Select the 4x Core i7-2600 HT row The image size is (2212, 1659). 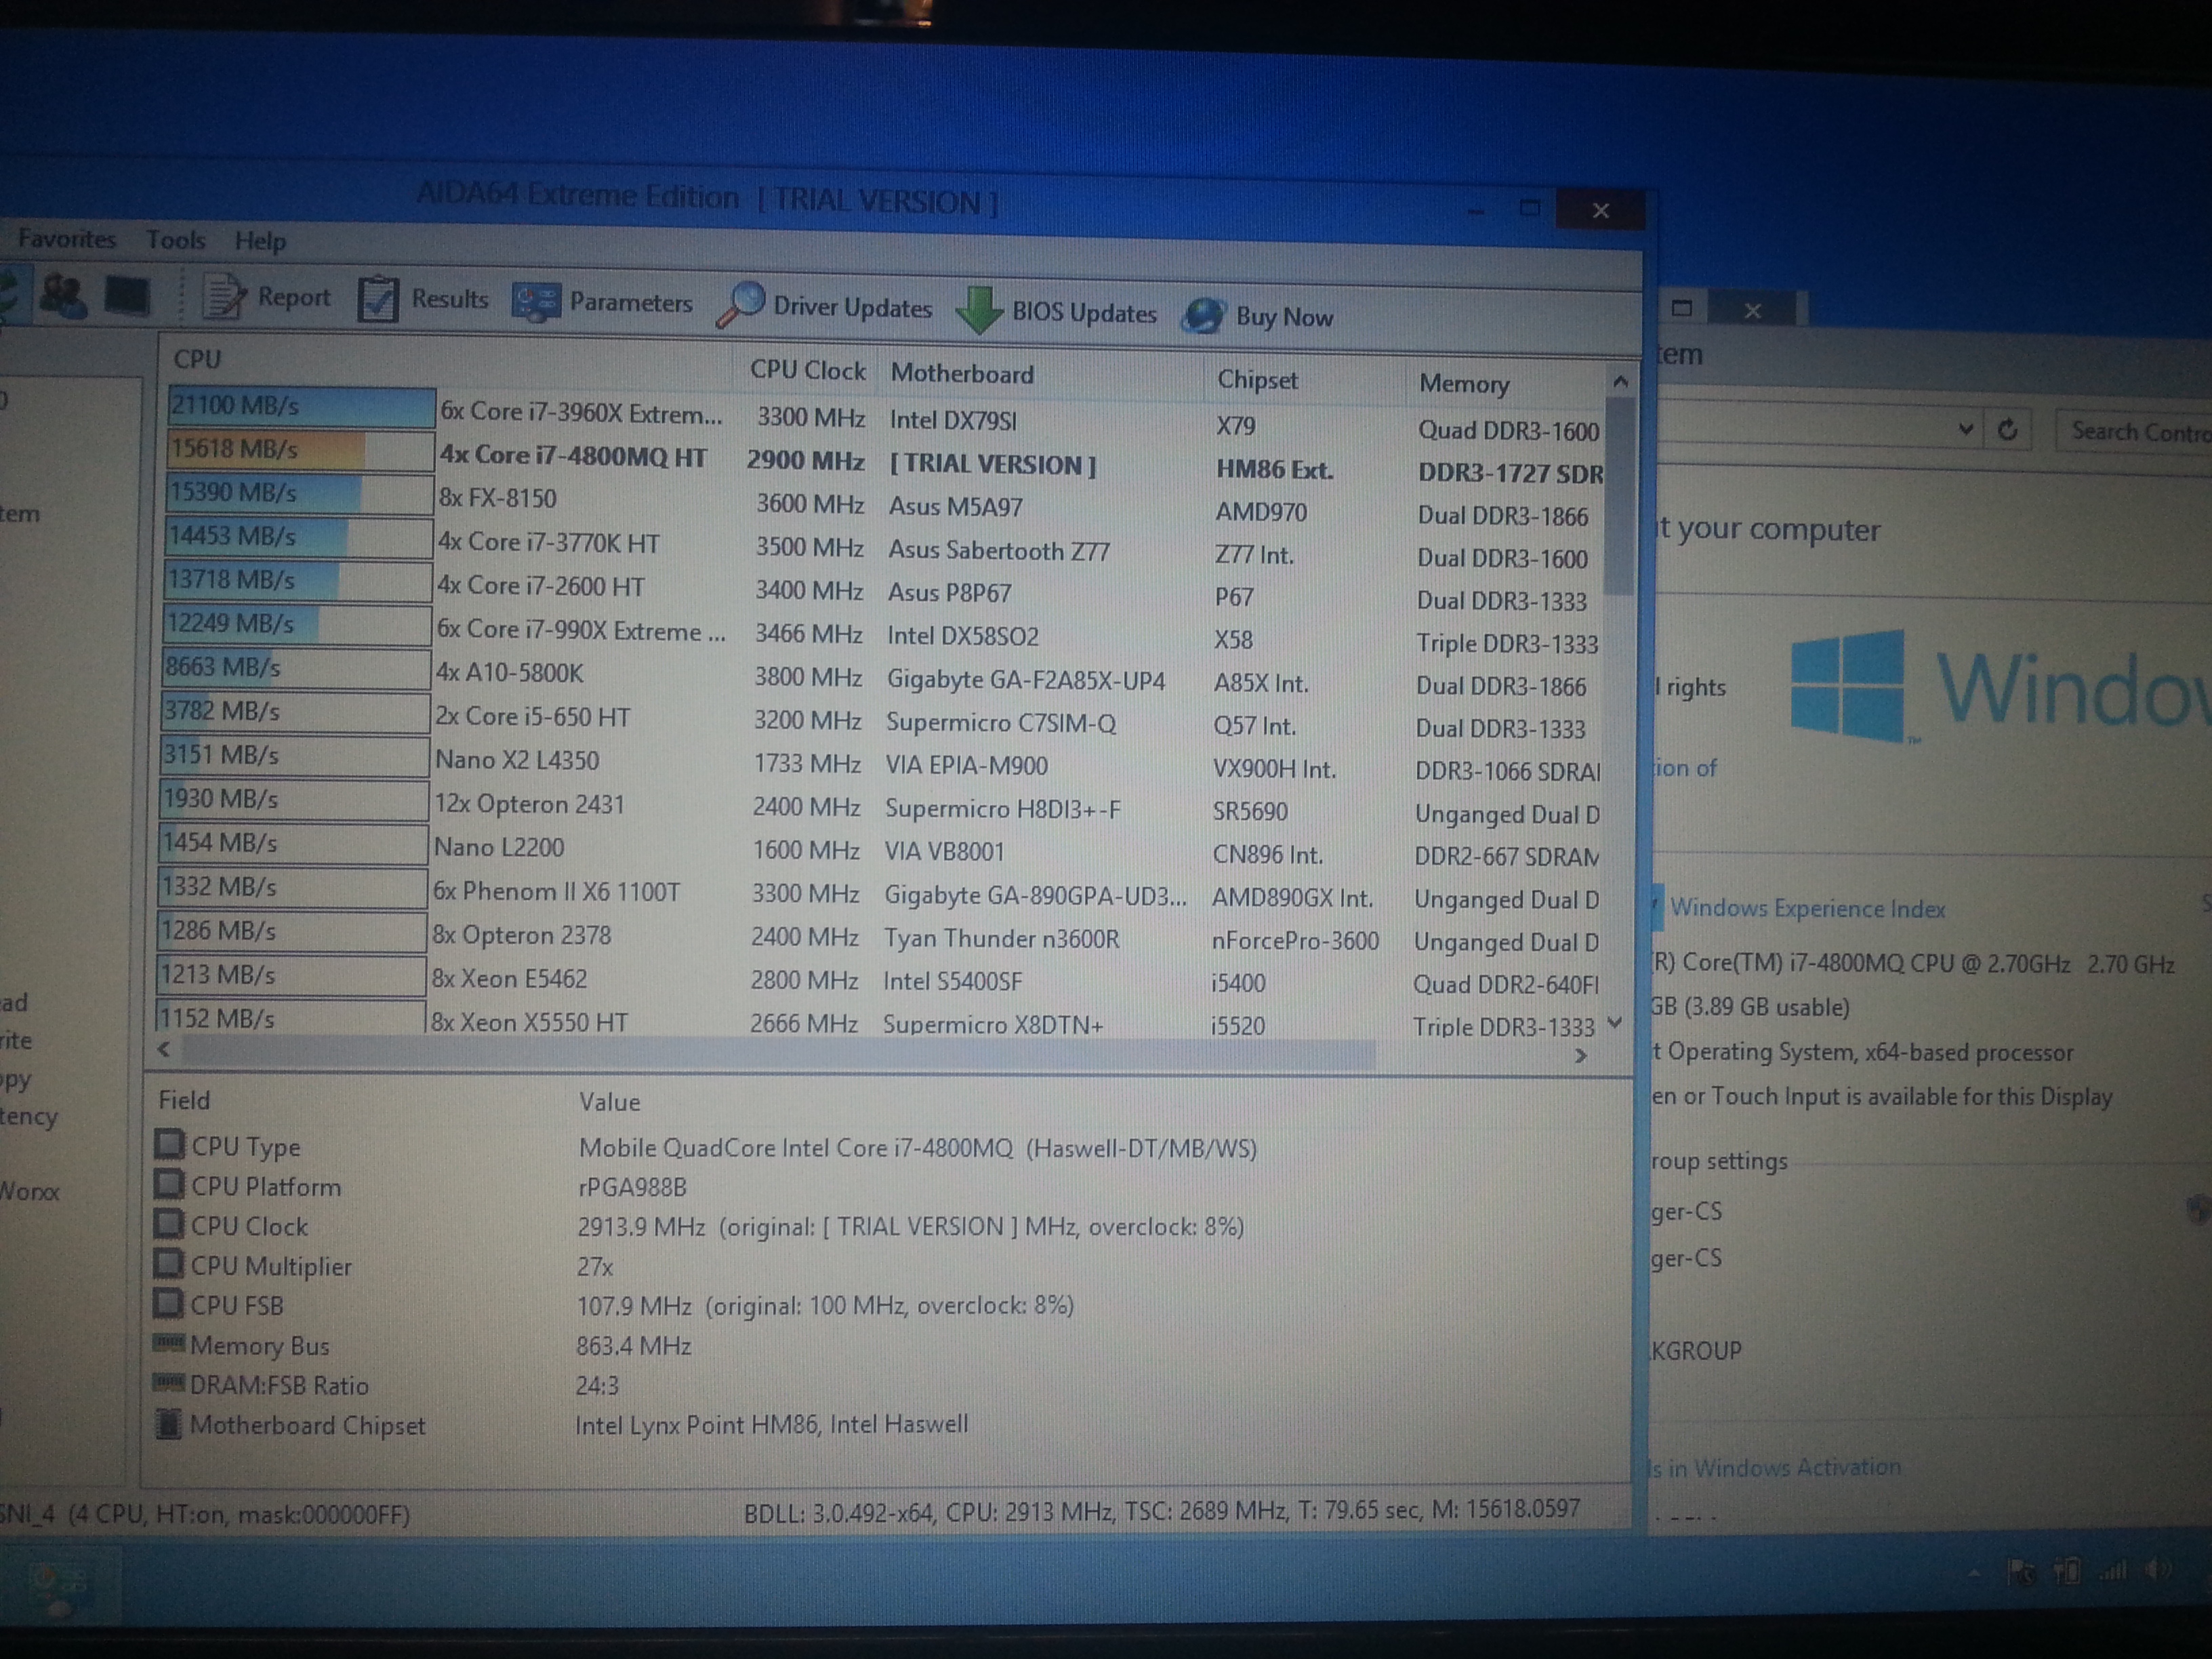click(883, 591)
